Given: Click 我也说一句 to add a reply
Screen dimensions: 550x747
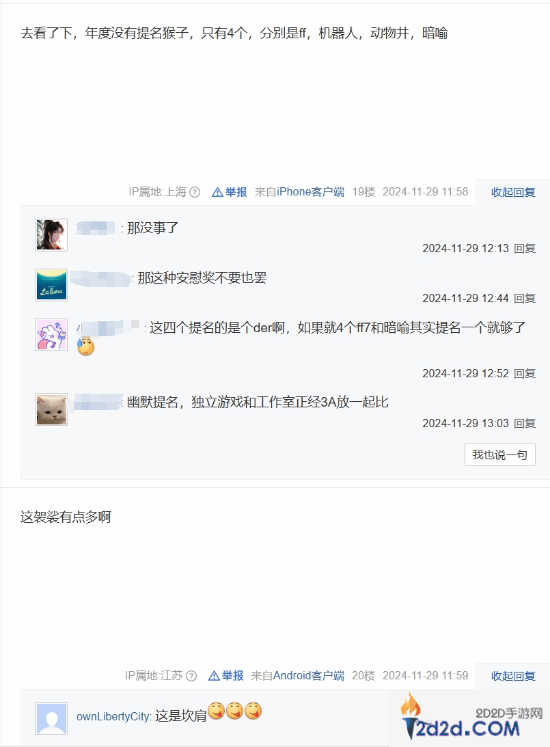Looking at the screenshot, I should pos(500,454).
